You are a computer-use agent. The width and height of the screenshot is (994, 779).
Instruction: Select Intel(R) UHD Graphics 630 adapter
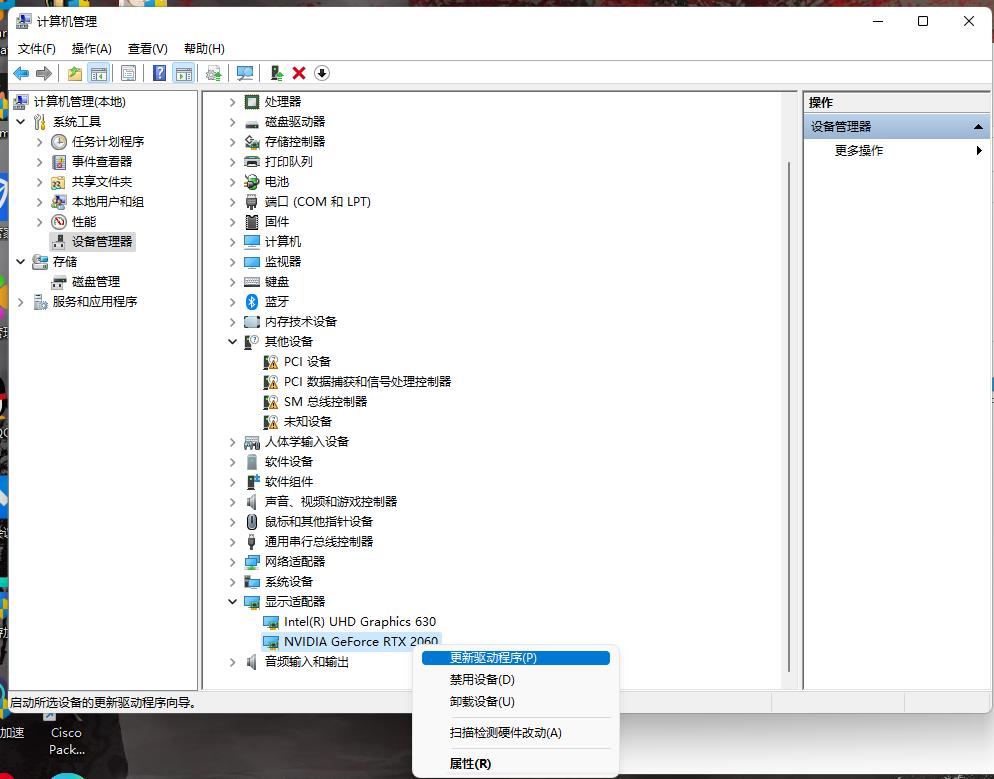(x=360, y=622)
